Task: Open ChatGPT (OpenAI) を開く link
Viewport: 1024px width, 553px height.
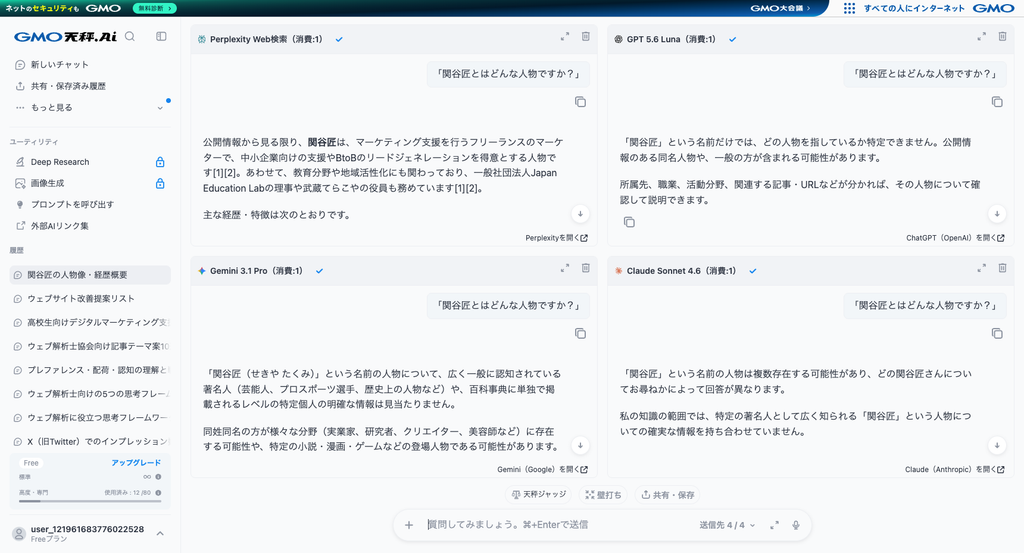Action: pyautogui.click(x=955, y=238)
